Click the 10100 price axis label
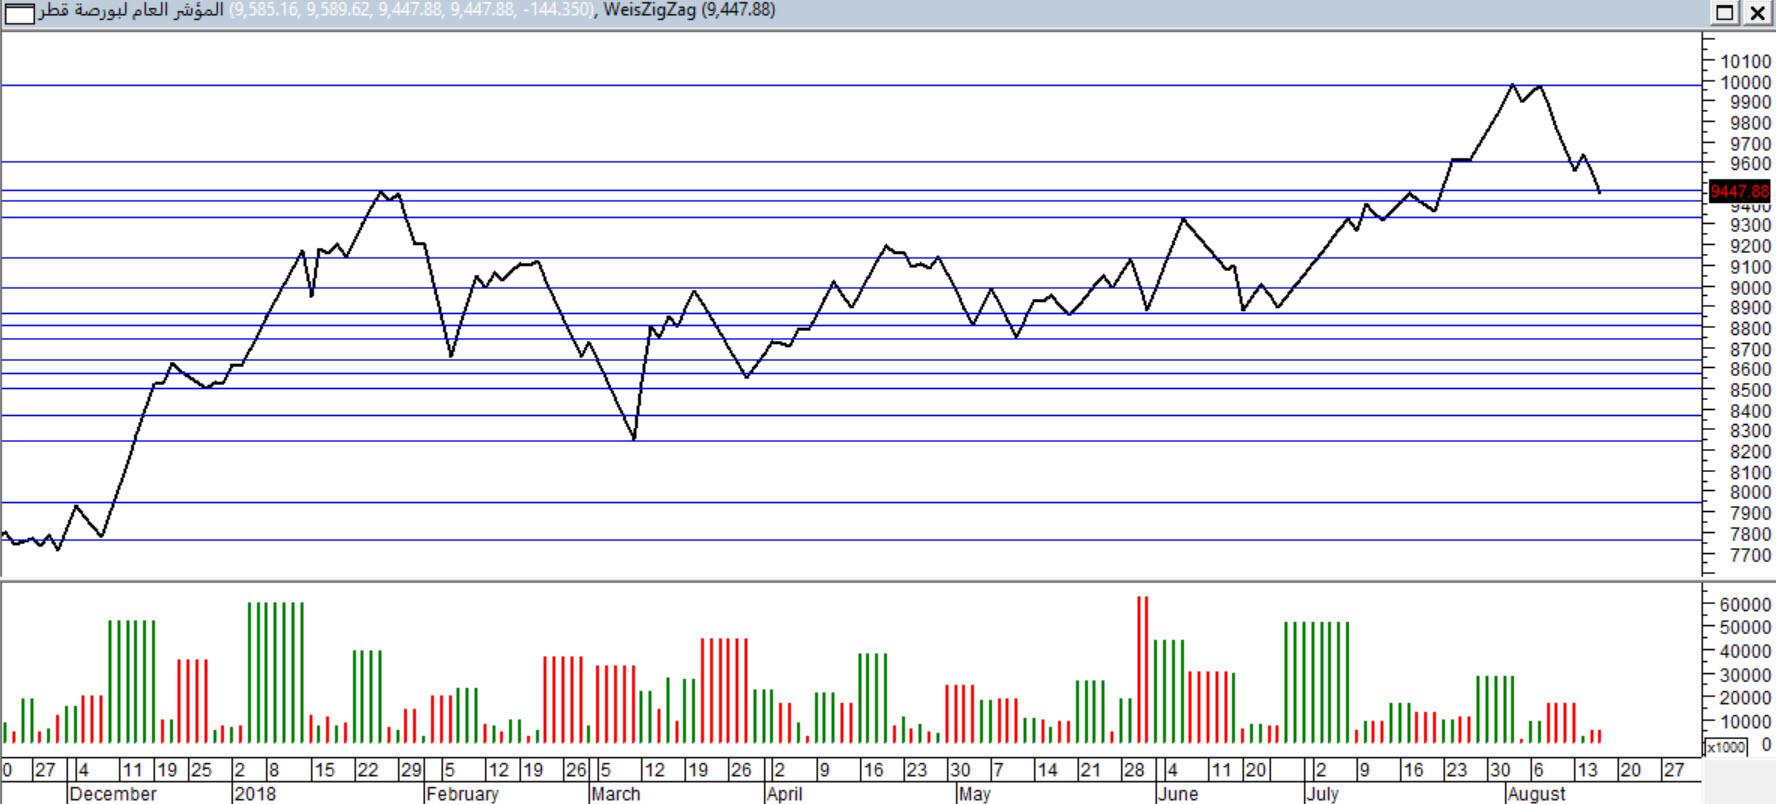The width and height of the screenshot is (1776, 804). click(1745, 61)
